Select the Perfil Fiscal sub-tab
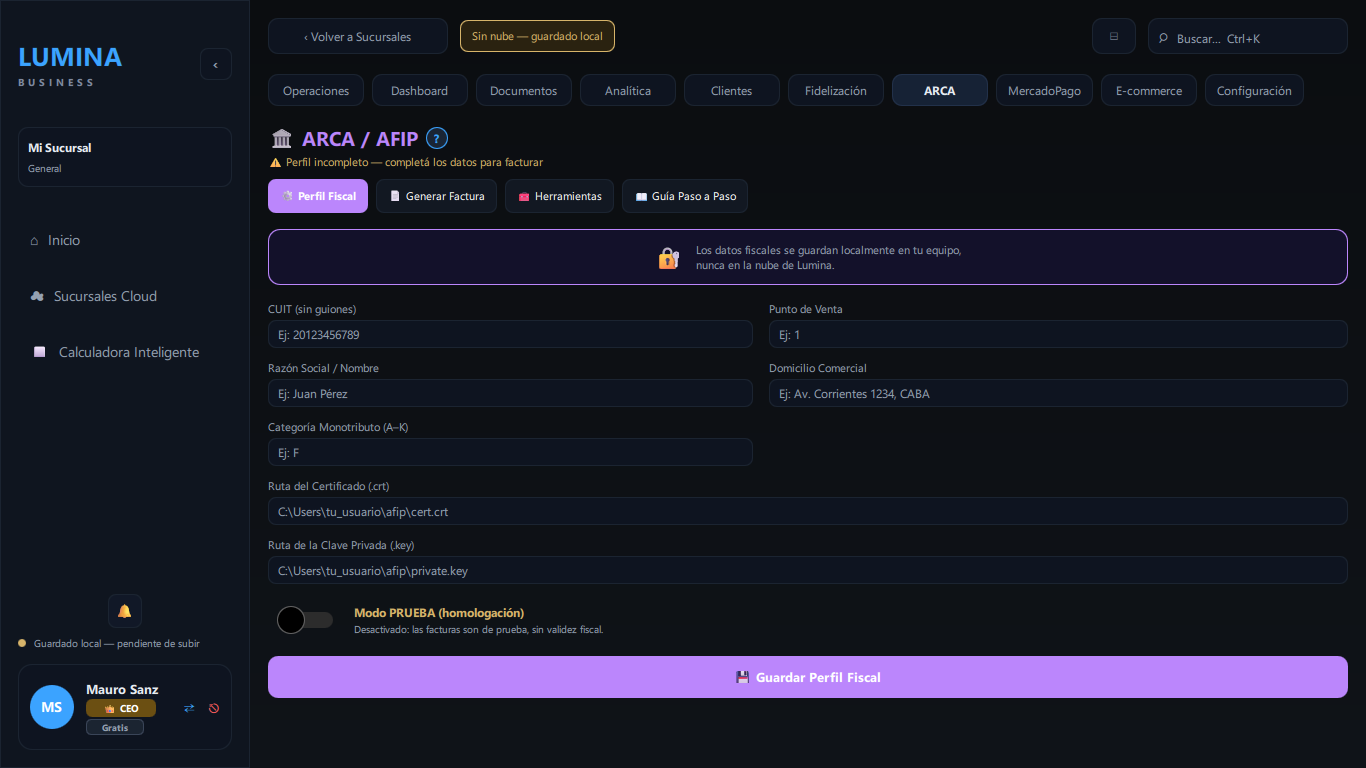Image resolution: width=1366 pixels, height=768 pixels. pos(318,196)
